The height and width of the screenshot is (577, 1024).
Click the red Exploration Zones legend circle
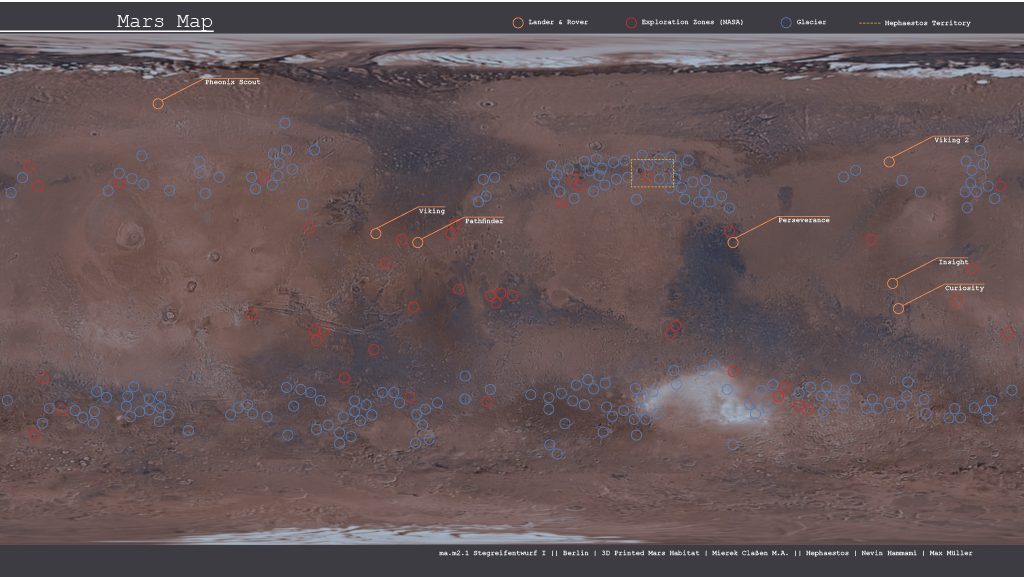[x=630, y=22]
